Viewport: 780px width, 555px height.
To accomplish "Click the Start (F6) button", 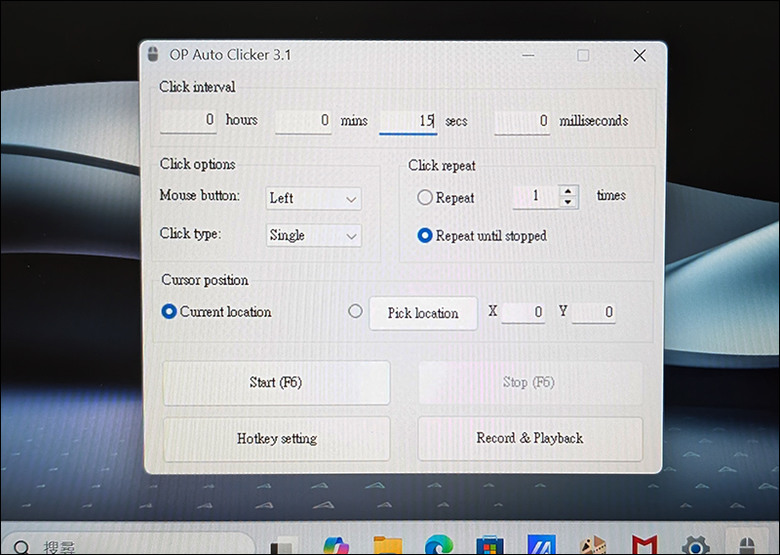I will (x=277, y=382).
